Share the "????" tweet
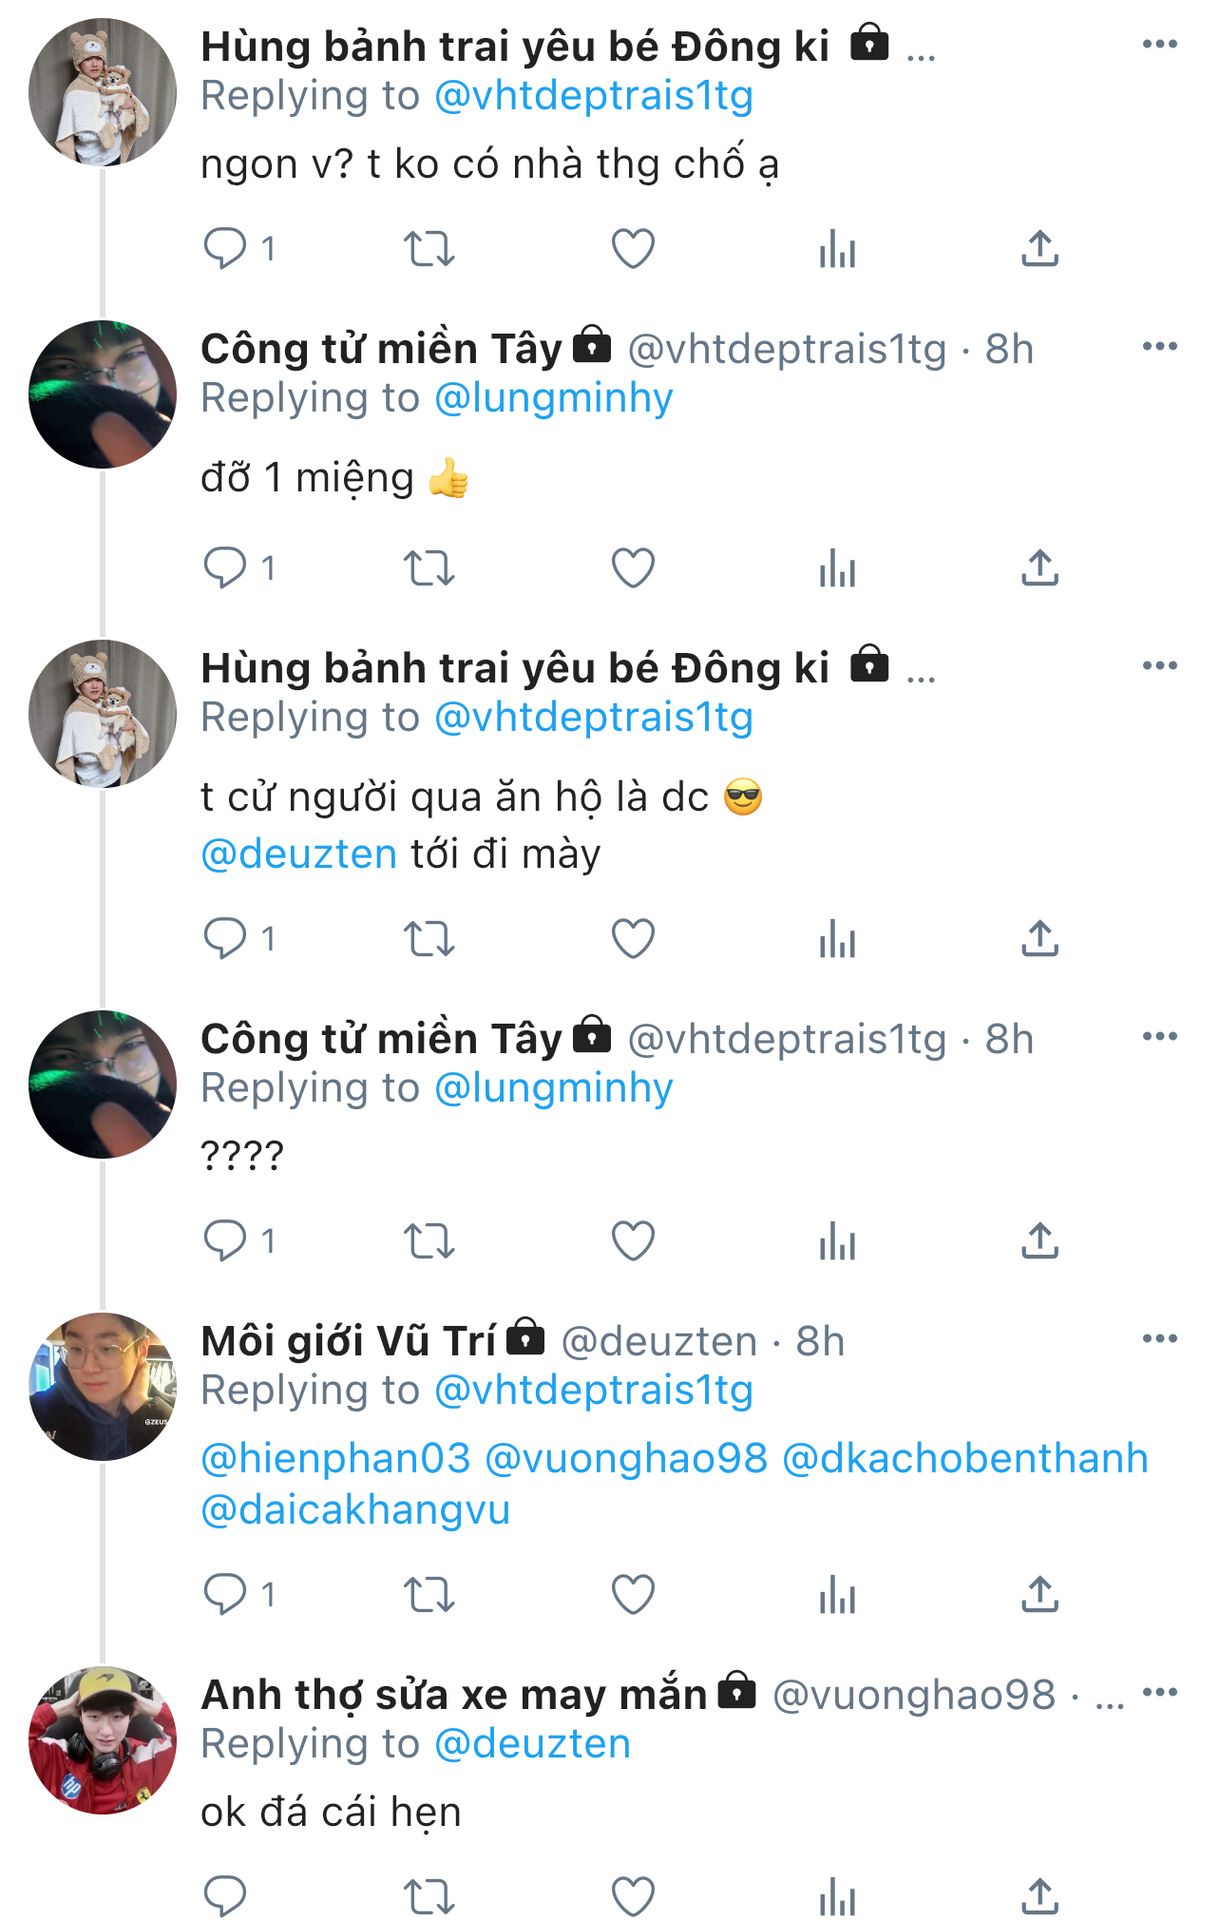This screenshot has width=1220, height=1920. click(x=1040, y=1241)
